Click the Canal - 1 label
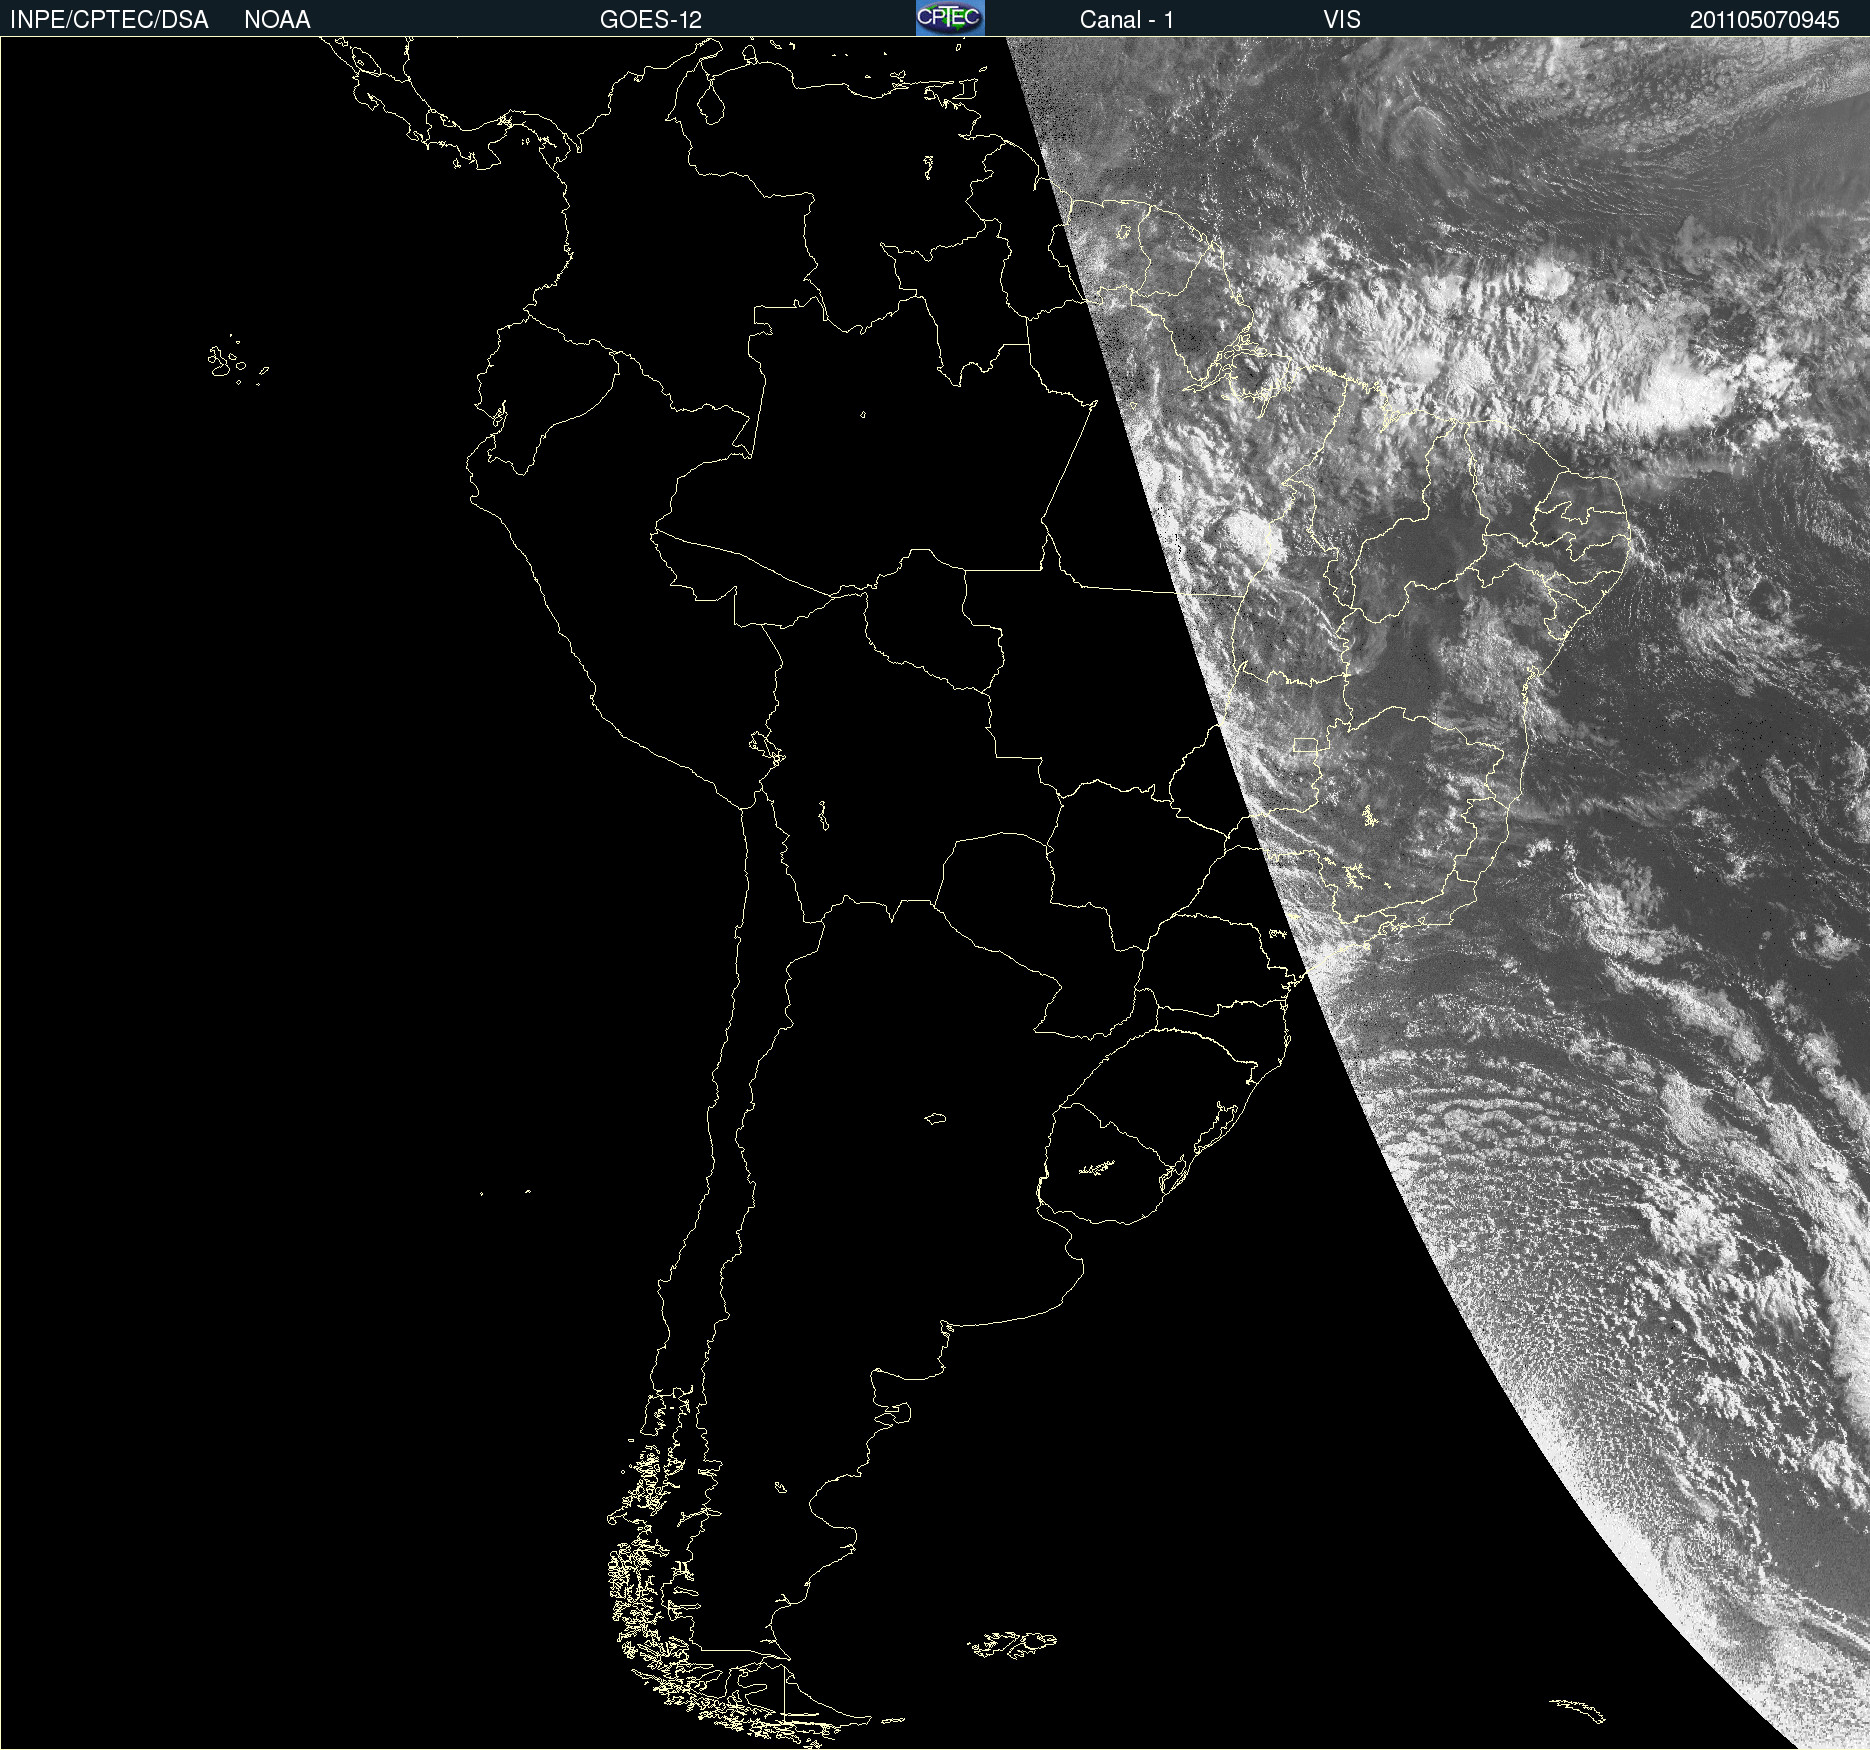 tap(1127, 20)
